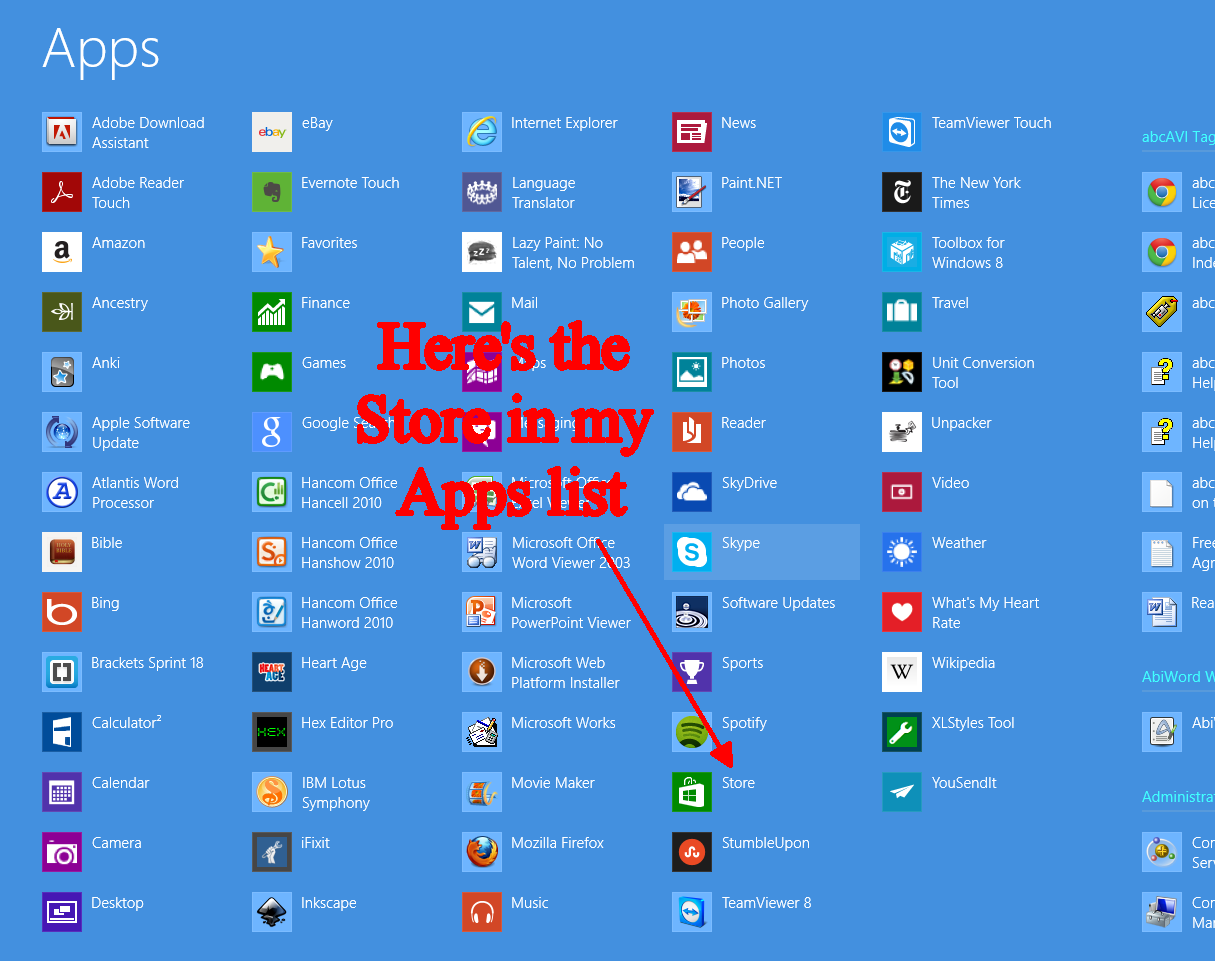Click the Anki app icon
The image size is (1215, 961).
click(62, 372)
